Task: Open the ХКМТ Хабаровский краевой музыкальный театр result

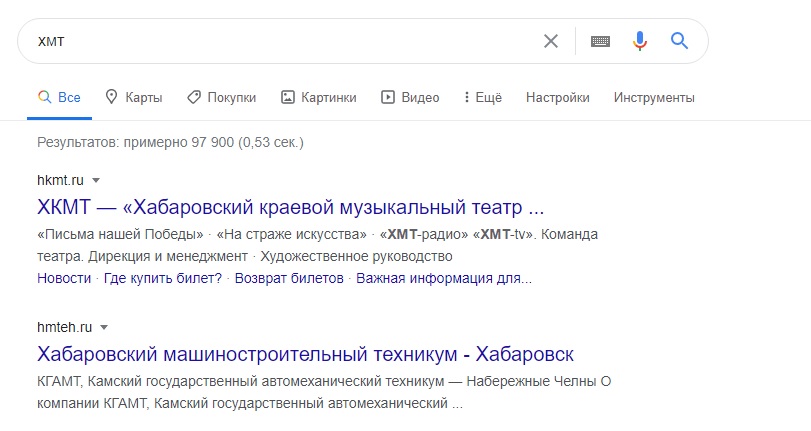Action: coord(291,207)
